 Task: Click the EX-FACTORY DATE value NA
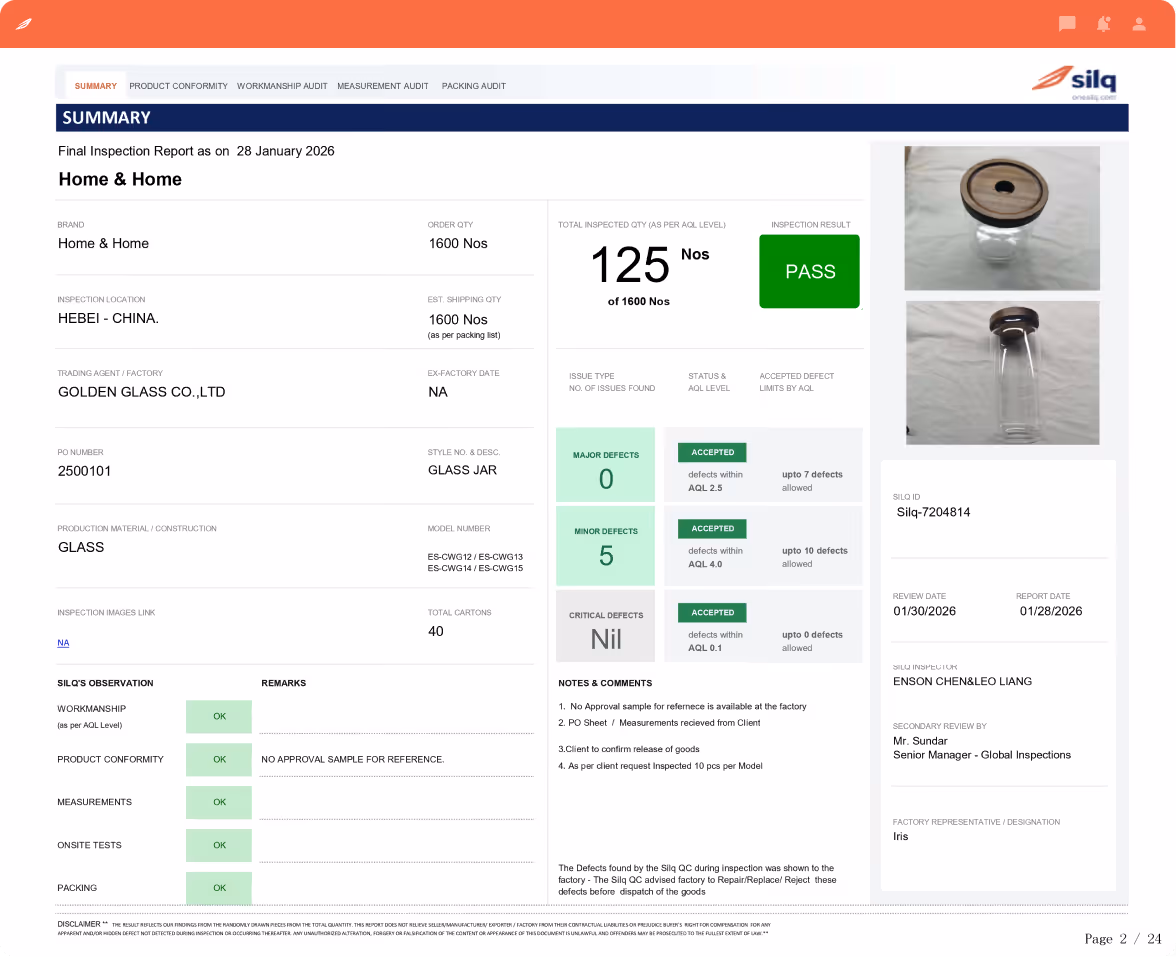point(437,392)
